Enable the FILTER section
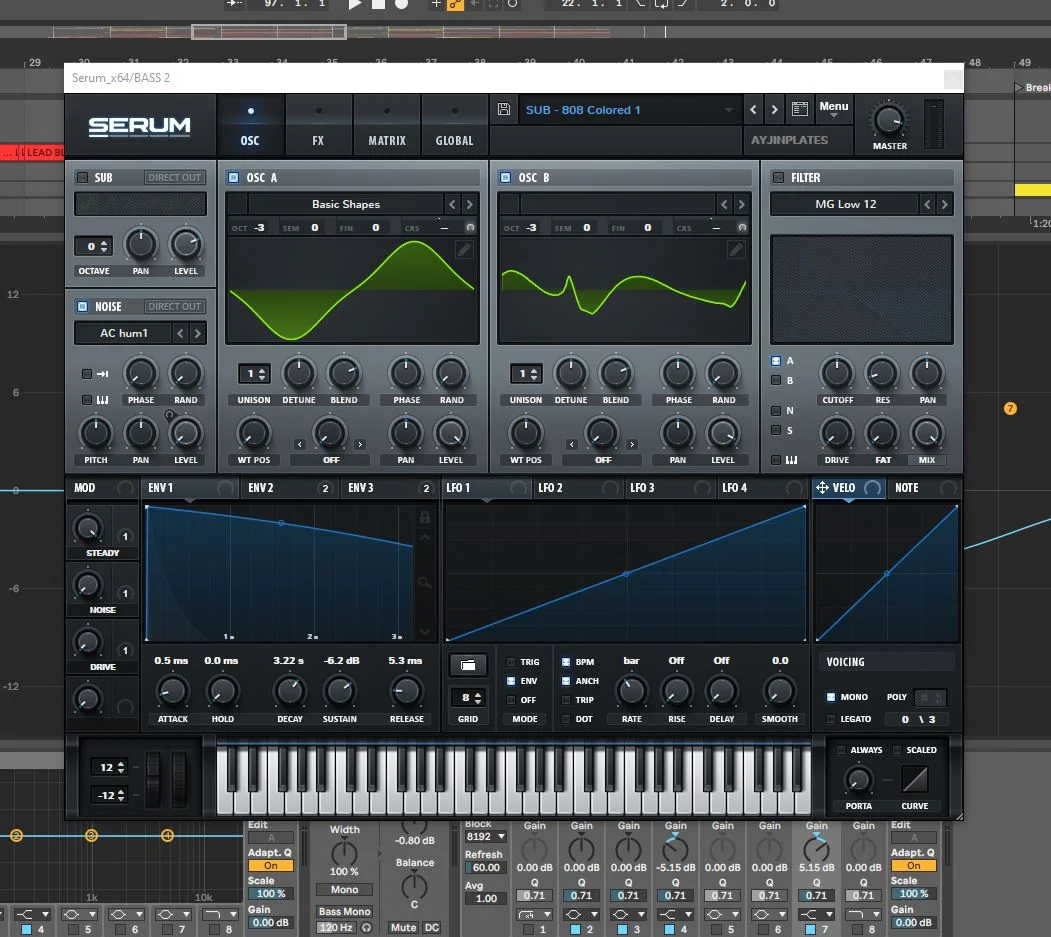This screenshot has height=937, width=1051. click(x=778, y=178)
